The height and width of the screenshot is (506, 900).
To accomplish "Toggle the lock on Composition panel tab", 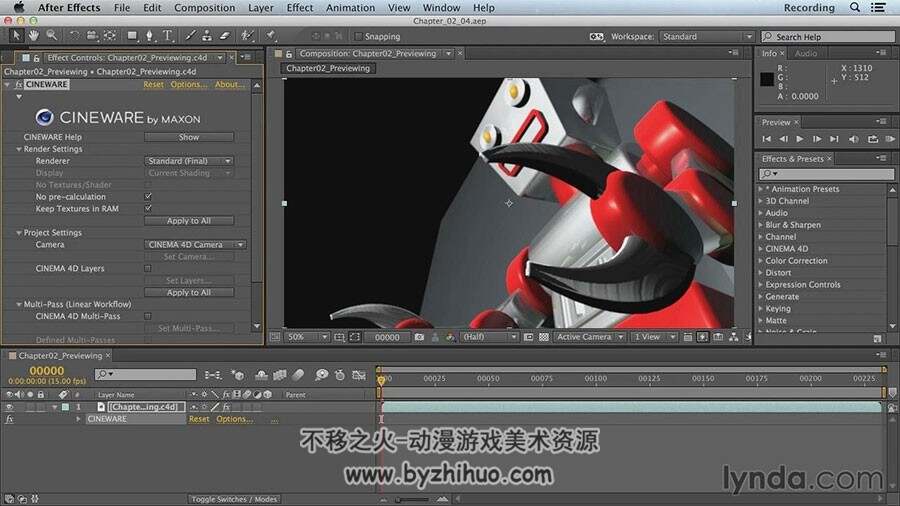I will [289, 54].
